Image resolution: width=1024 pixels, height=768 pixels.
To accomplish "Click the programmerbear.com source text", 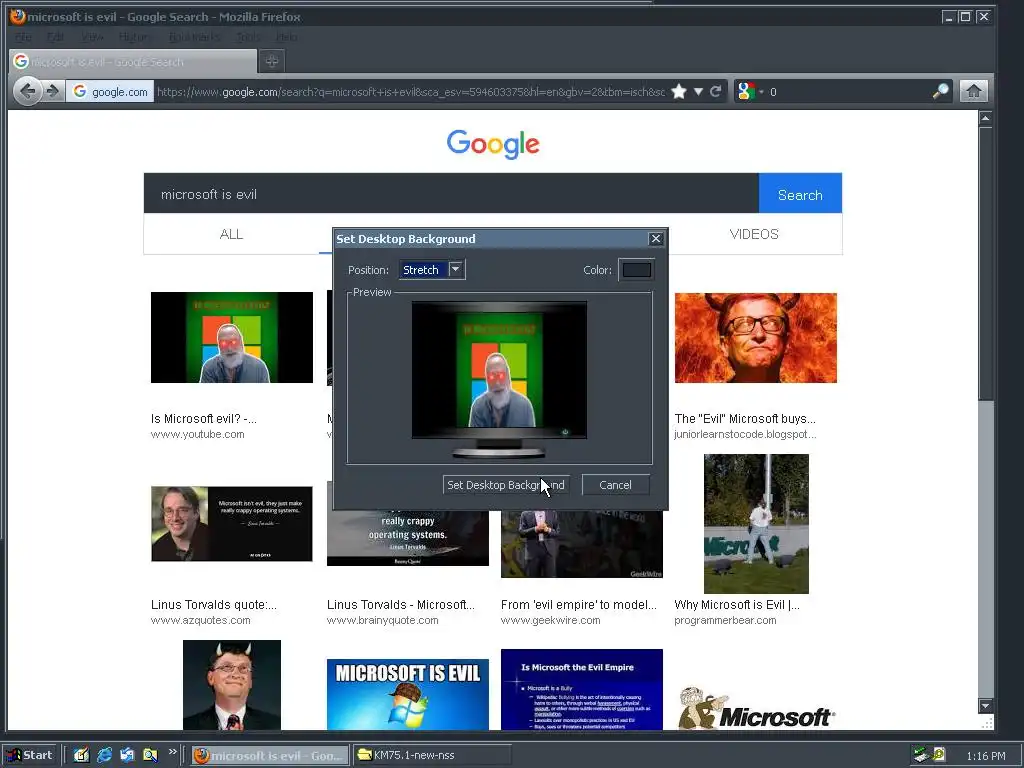I will [726, 620].
